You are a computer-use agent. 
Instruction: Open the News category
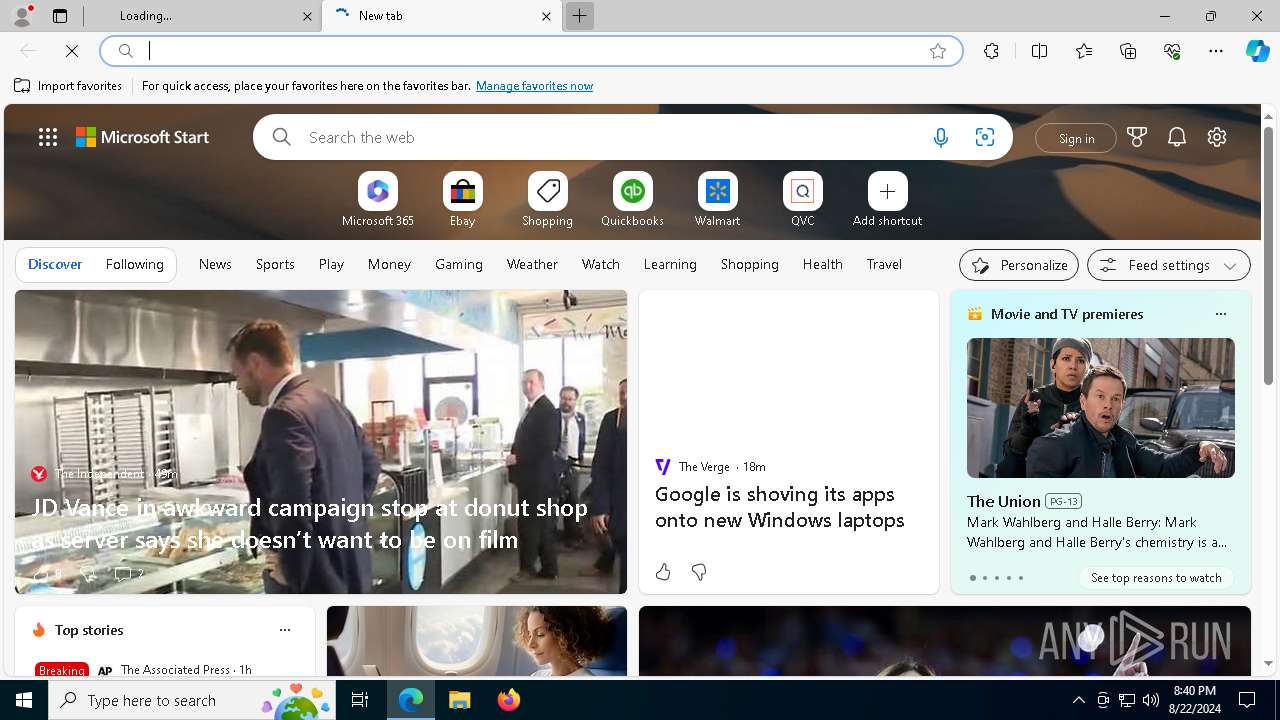click(215, 264)
